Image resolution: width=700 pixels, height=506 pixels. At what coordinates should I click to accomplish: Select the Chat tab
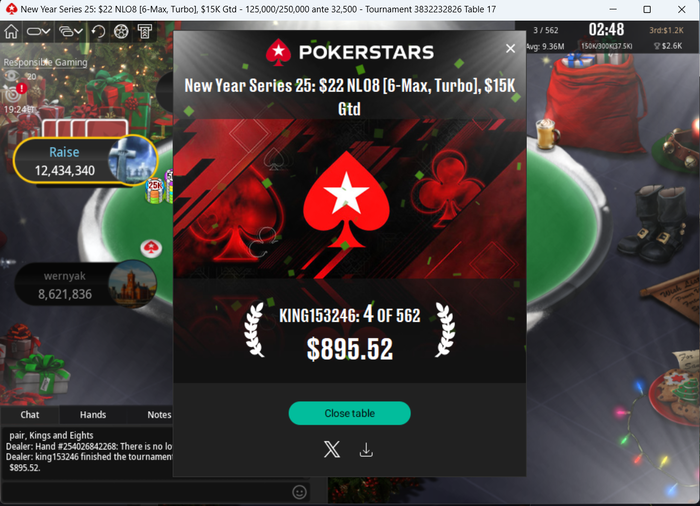coord(29,414)
